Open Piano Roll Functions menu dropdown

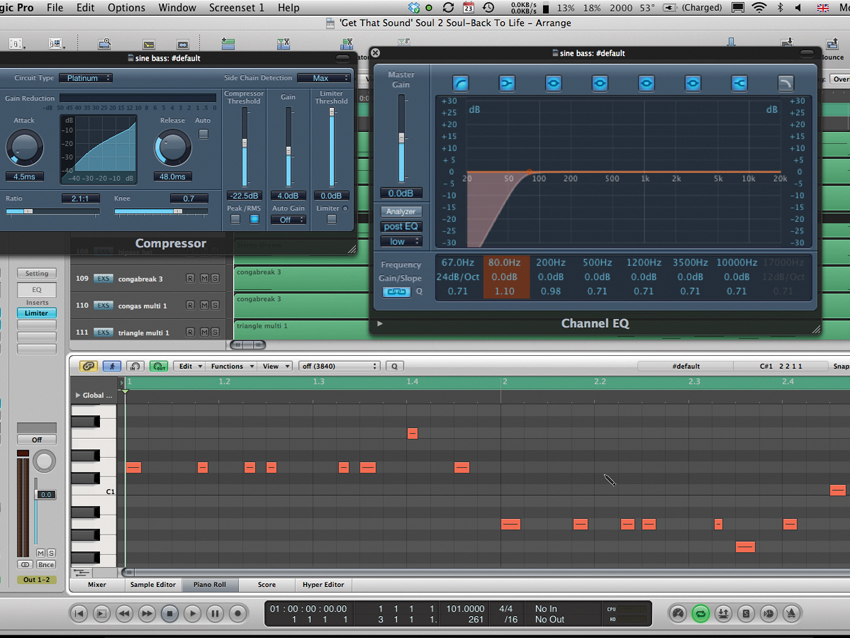coord(231,366)
